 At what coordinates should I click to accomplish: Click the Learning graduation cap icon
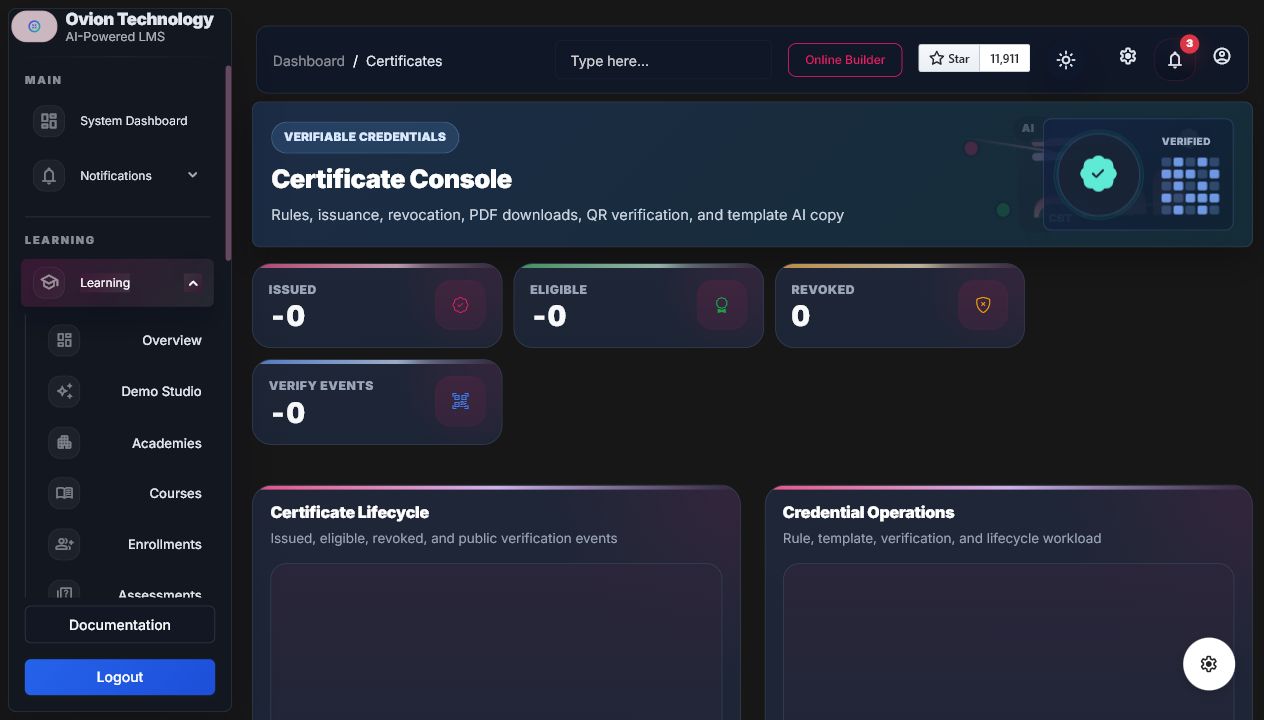click(48, 283)
